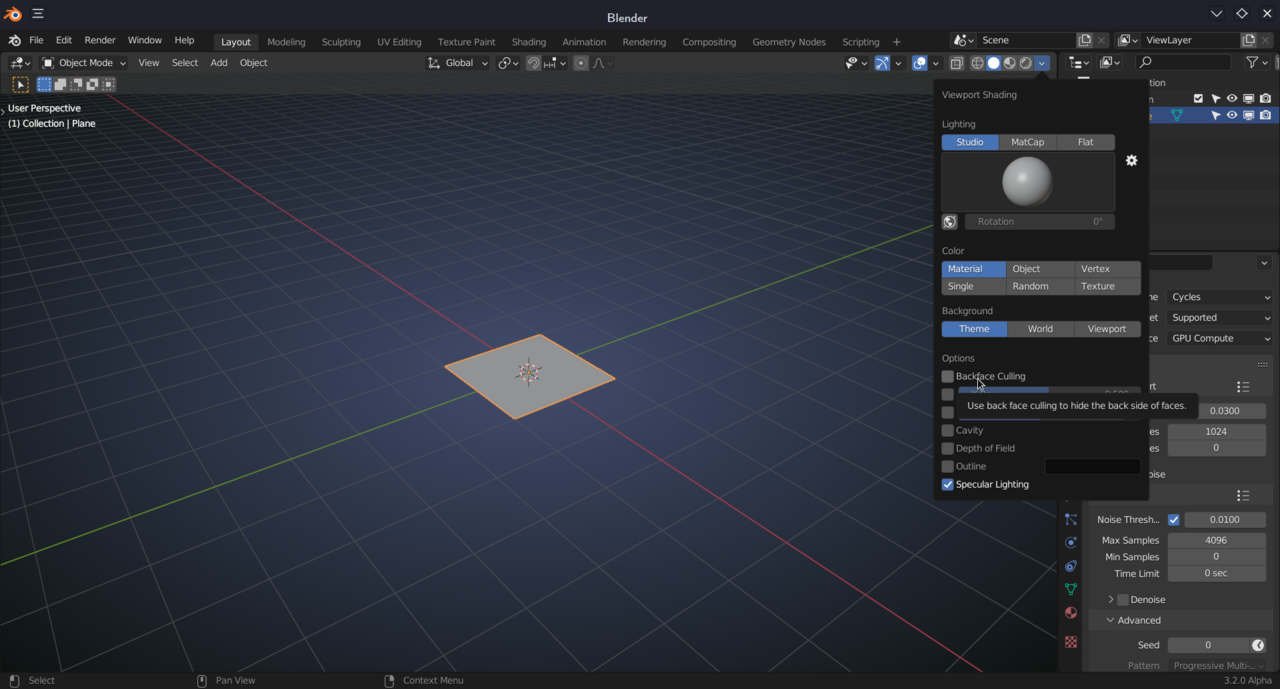Click the snapping magnet icon

pos(533,63)
